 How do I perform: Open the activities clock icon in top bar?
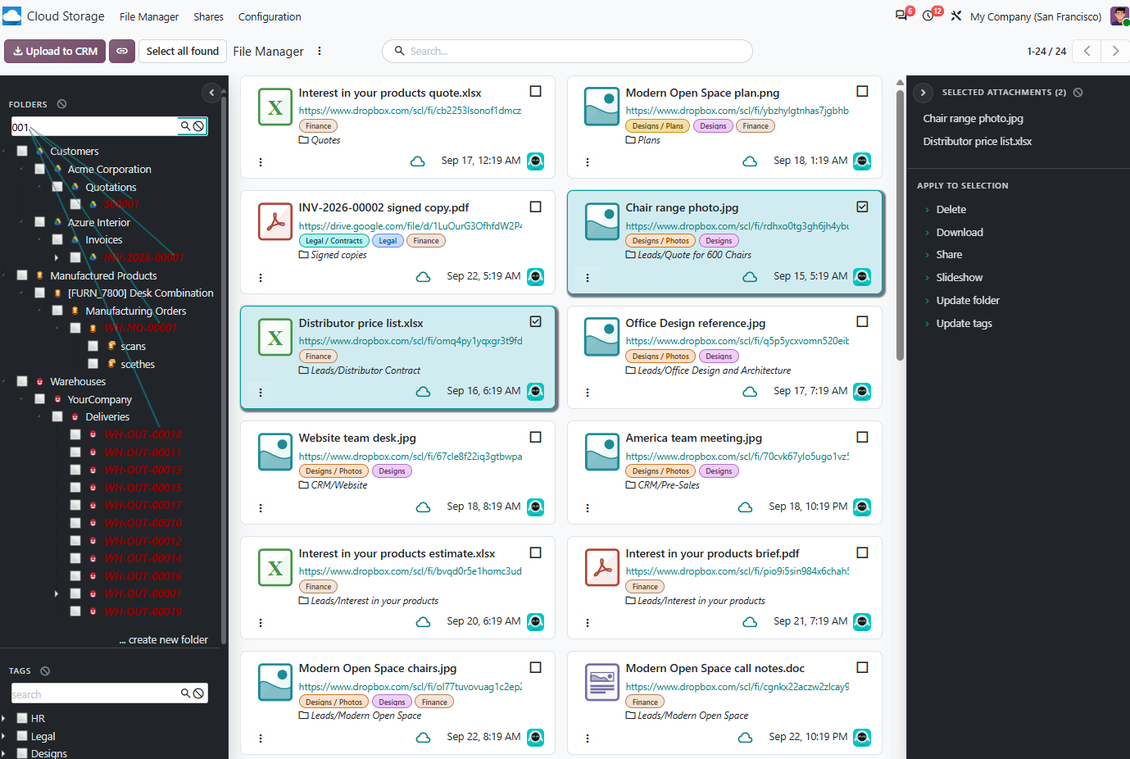[928, 15]
